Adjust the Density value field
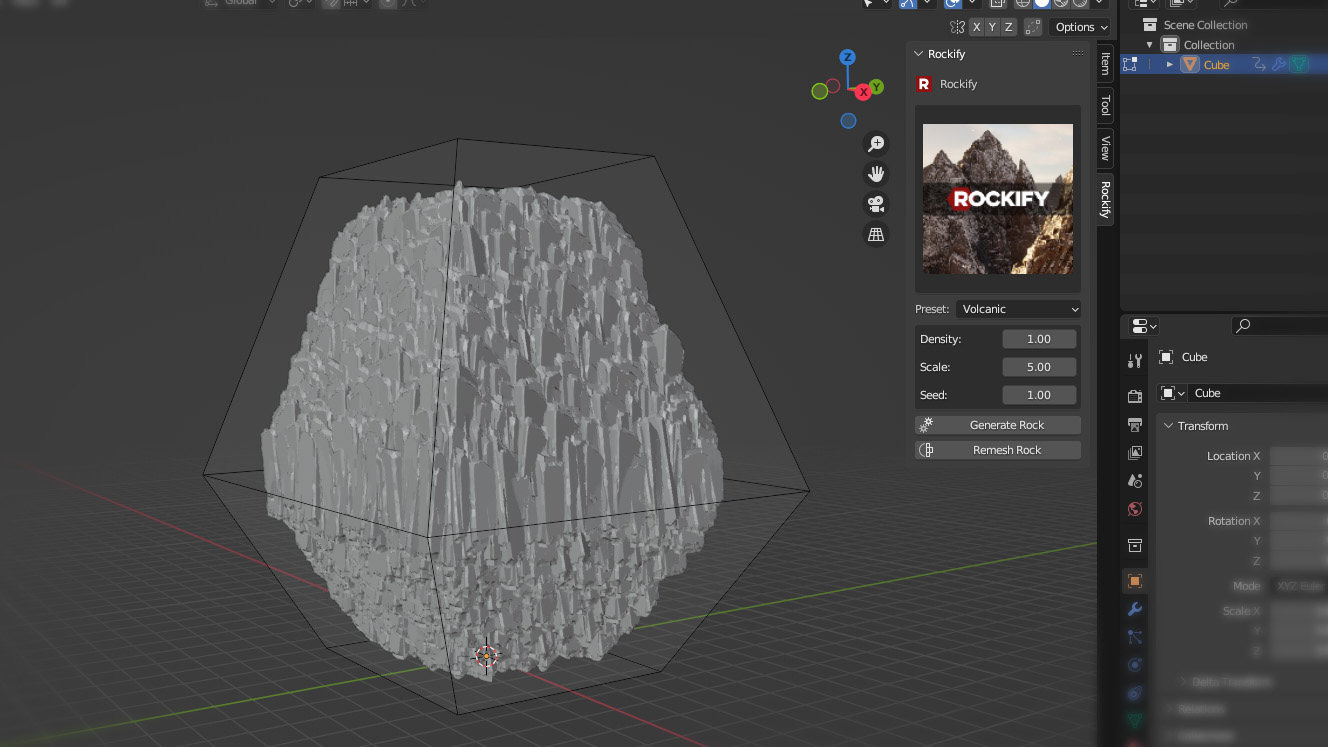The height and width of the screenshot is (747, 1328). 1040,339
